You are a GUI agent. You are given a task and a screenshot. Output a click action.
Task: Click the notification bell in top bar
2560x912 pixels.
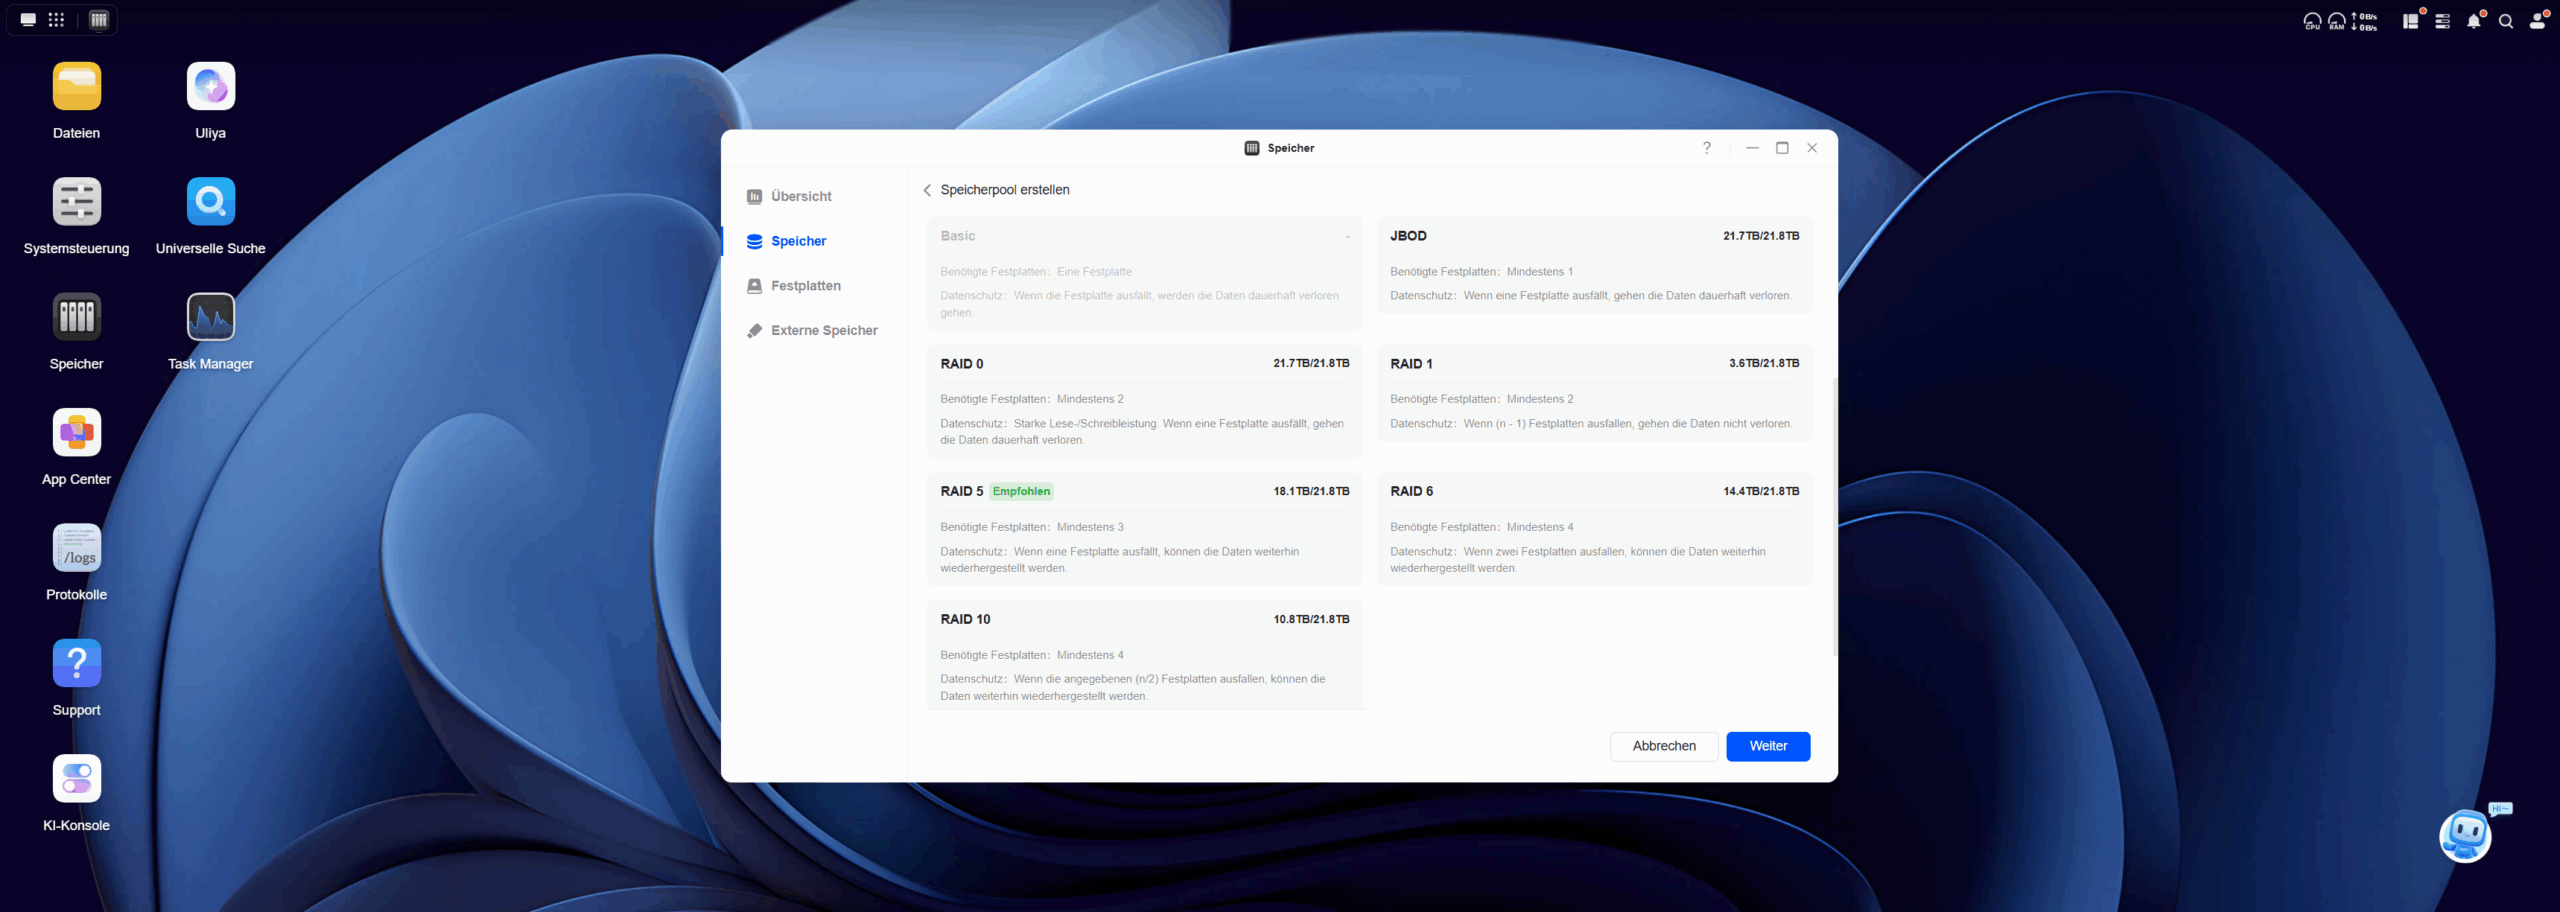pyautogui.click(x=2473, y=21)
